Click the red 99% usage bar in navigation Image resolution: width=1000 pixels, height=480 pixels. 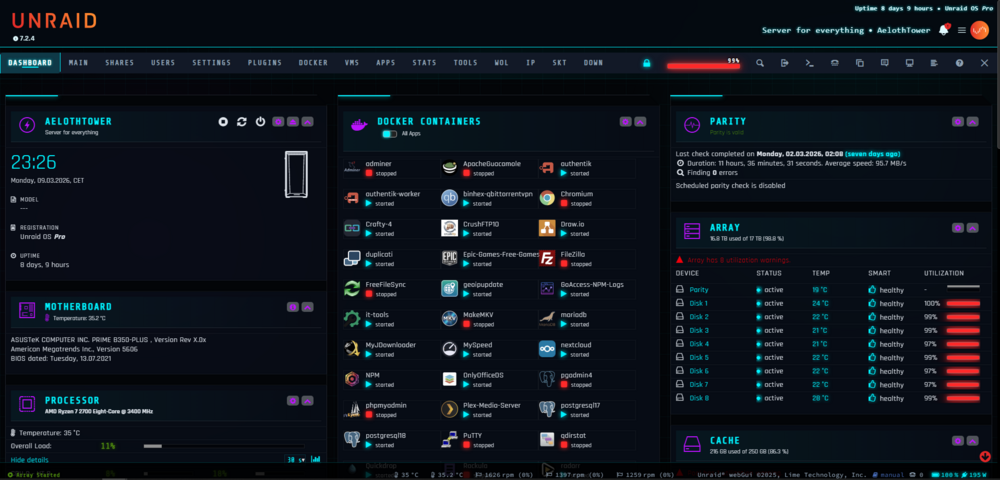703,65
